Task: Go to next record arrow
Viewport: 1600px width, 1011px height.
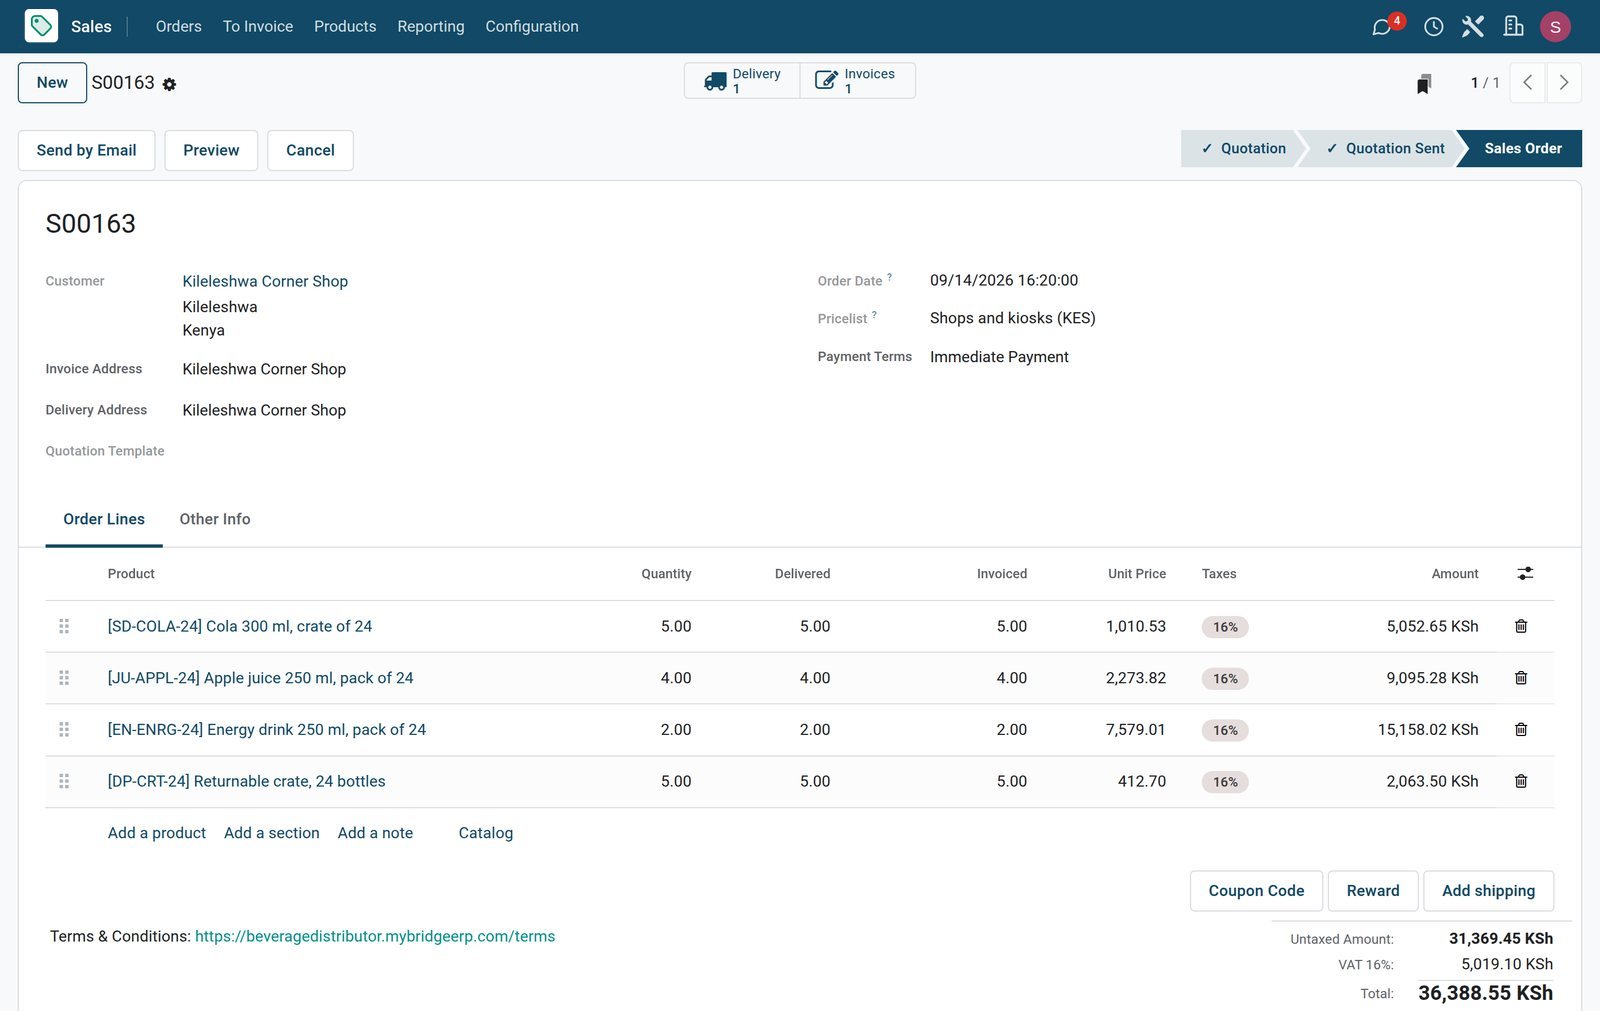Action: (1564, 83)
